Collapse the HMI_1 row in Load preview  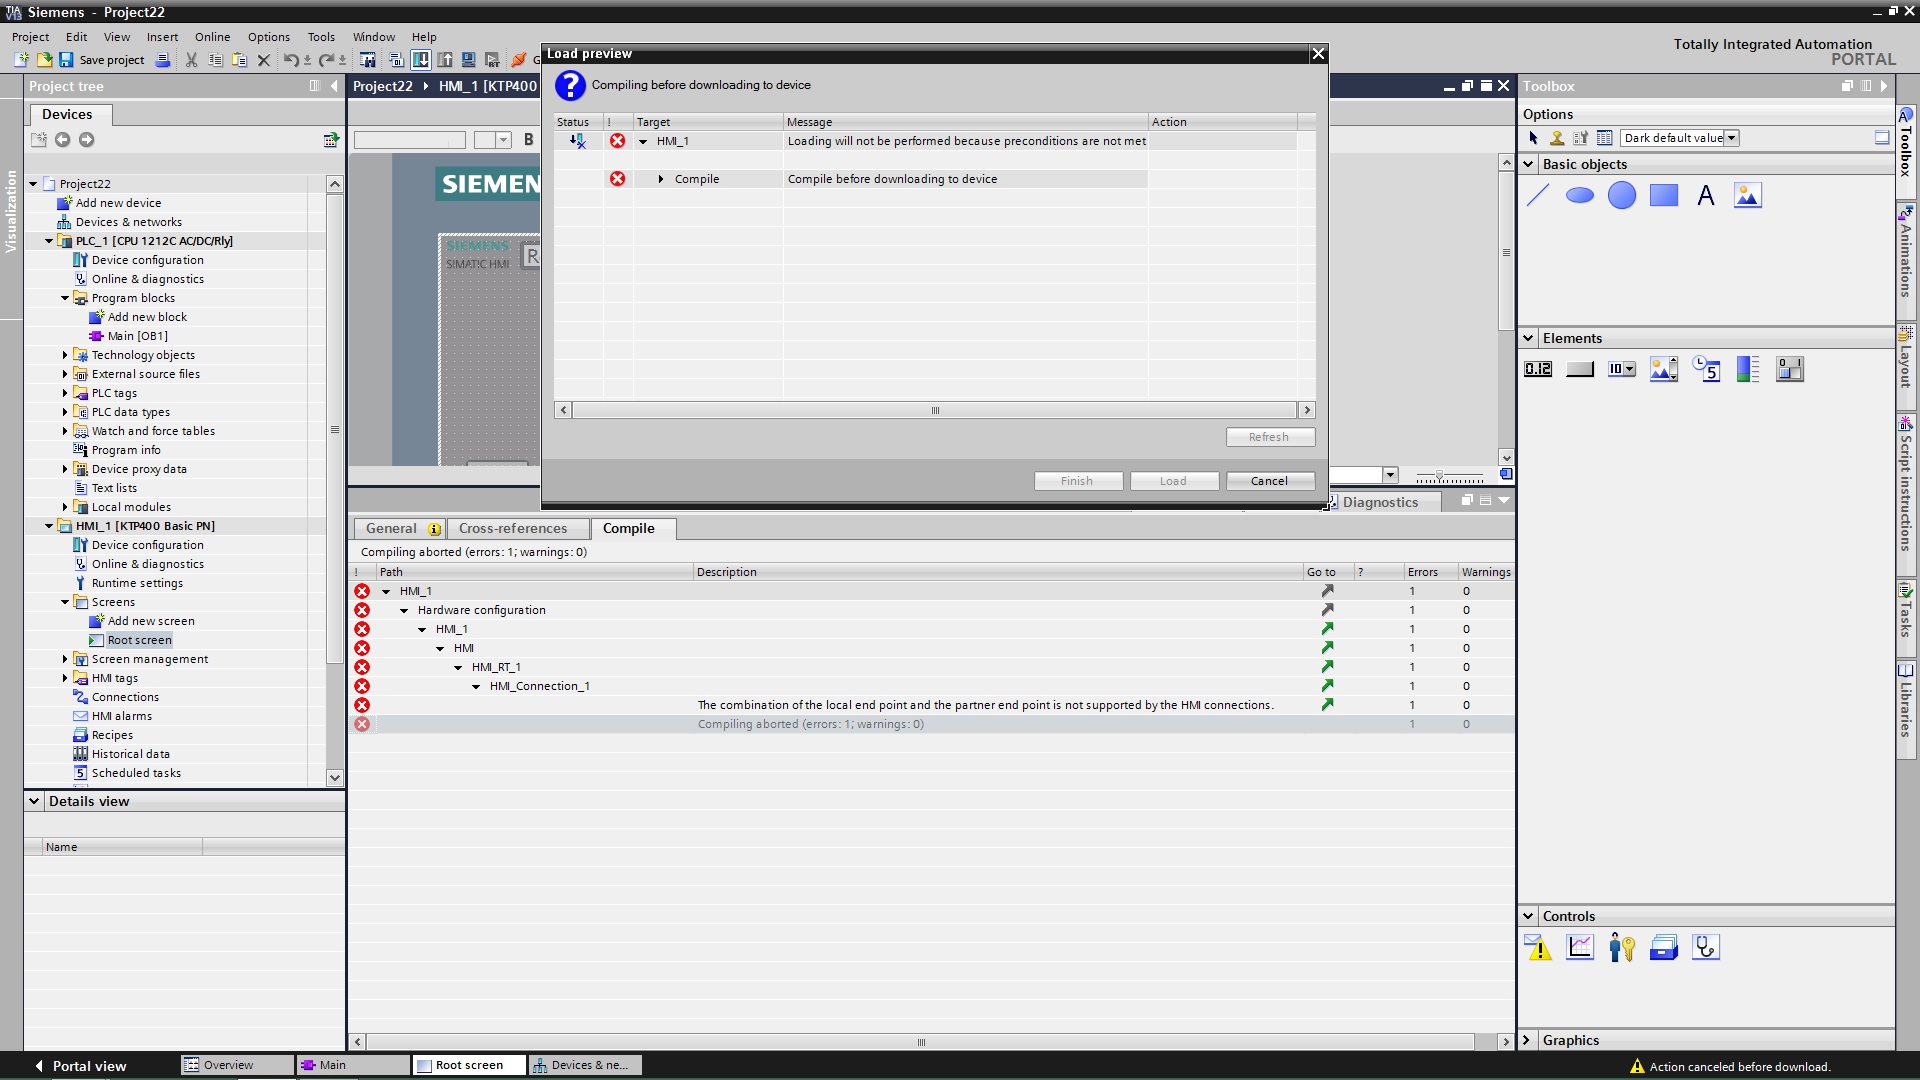click(x=643, y=142)
